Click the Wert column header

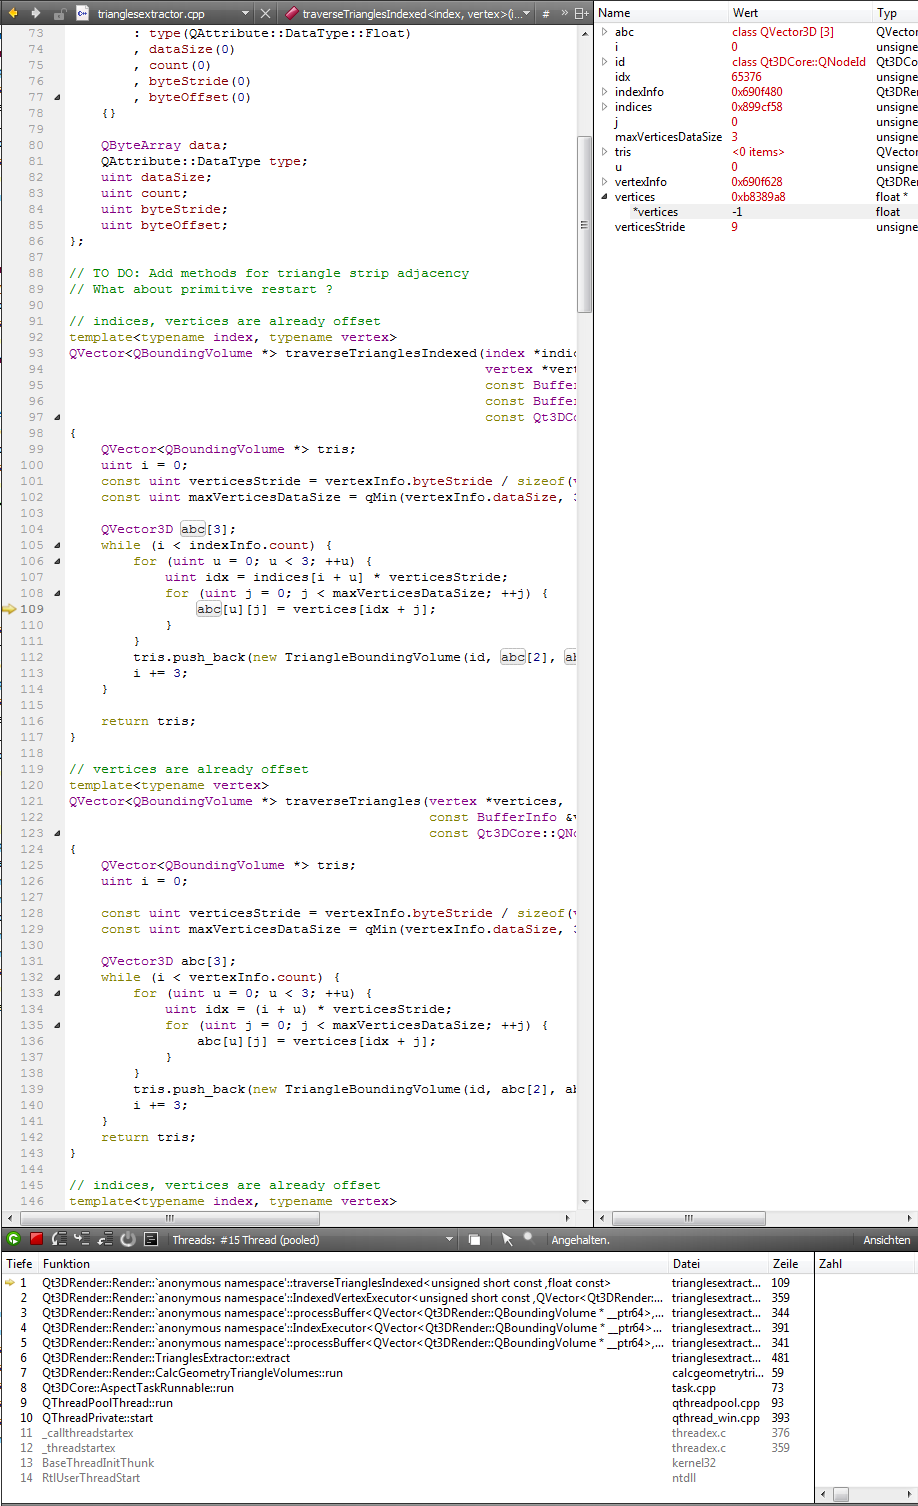pos(746,13)
